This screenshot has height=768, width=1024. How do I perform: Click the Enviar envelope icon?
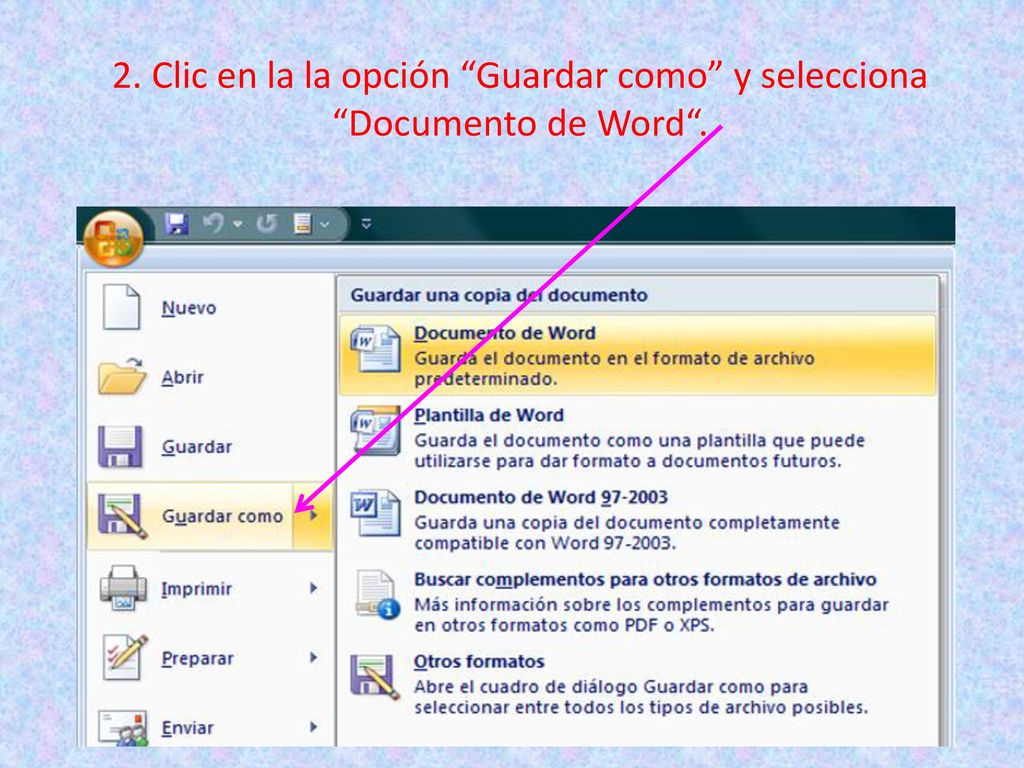pos(123,728)
